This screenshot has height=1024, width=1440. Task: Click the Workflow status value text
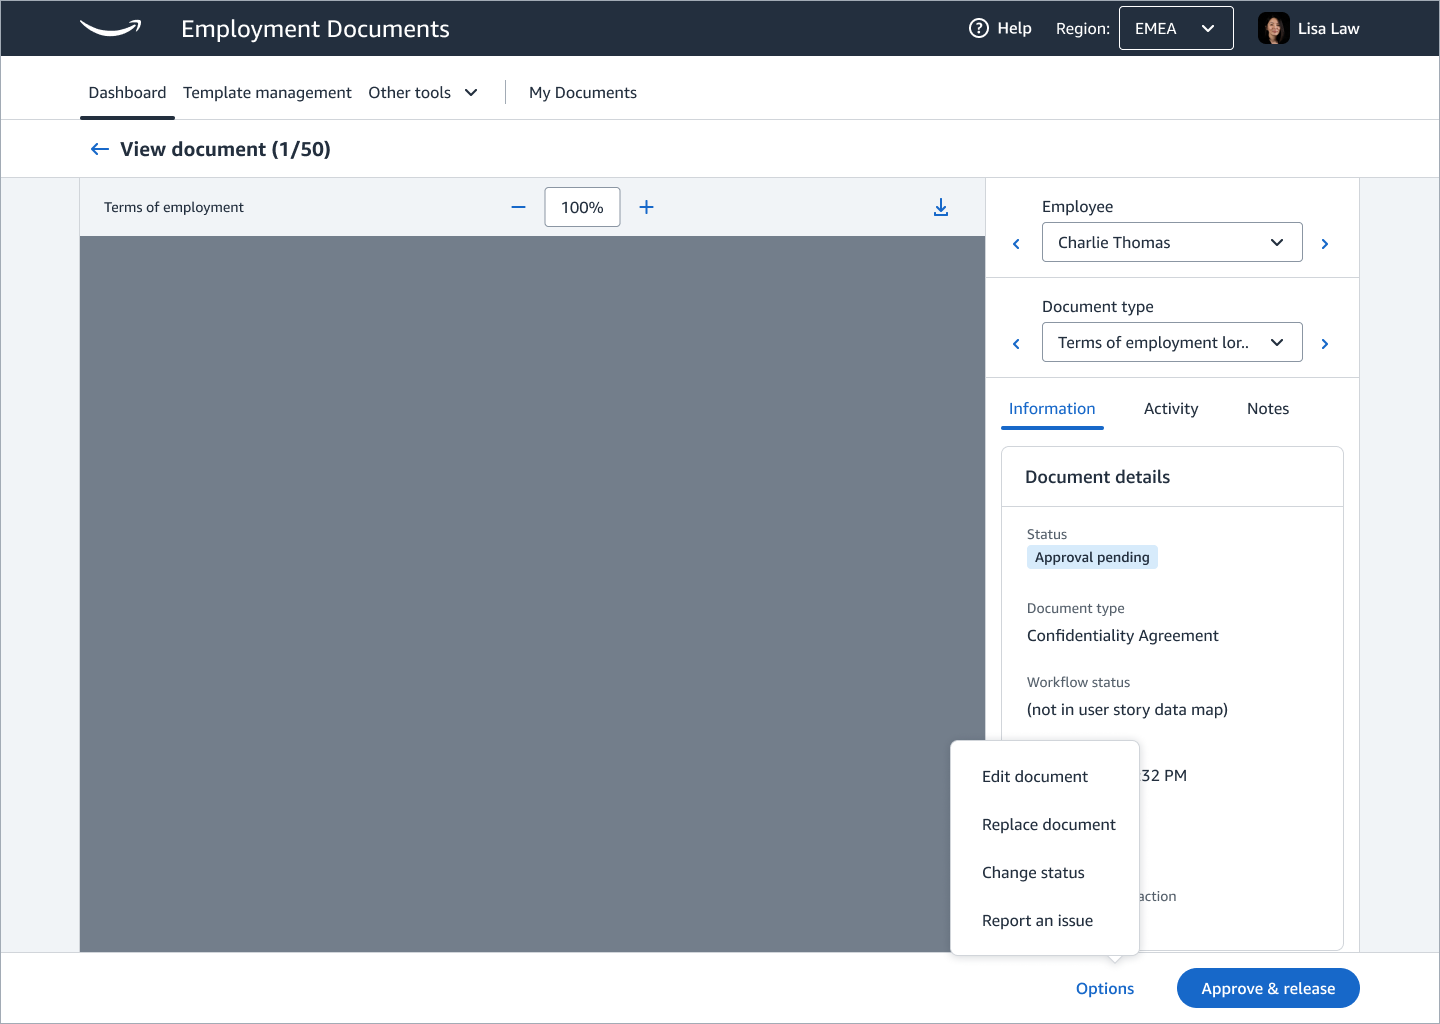(x=1127, y=709)
